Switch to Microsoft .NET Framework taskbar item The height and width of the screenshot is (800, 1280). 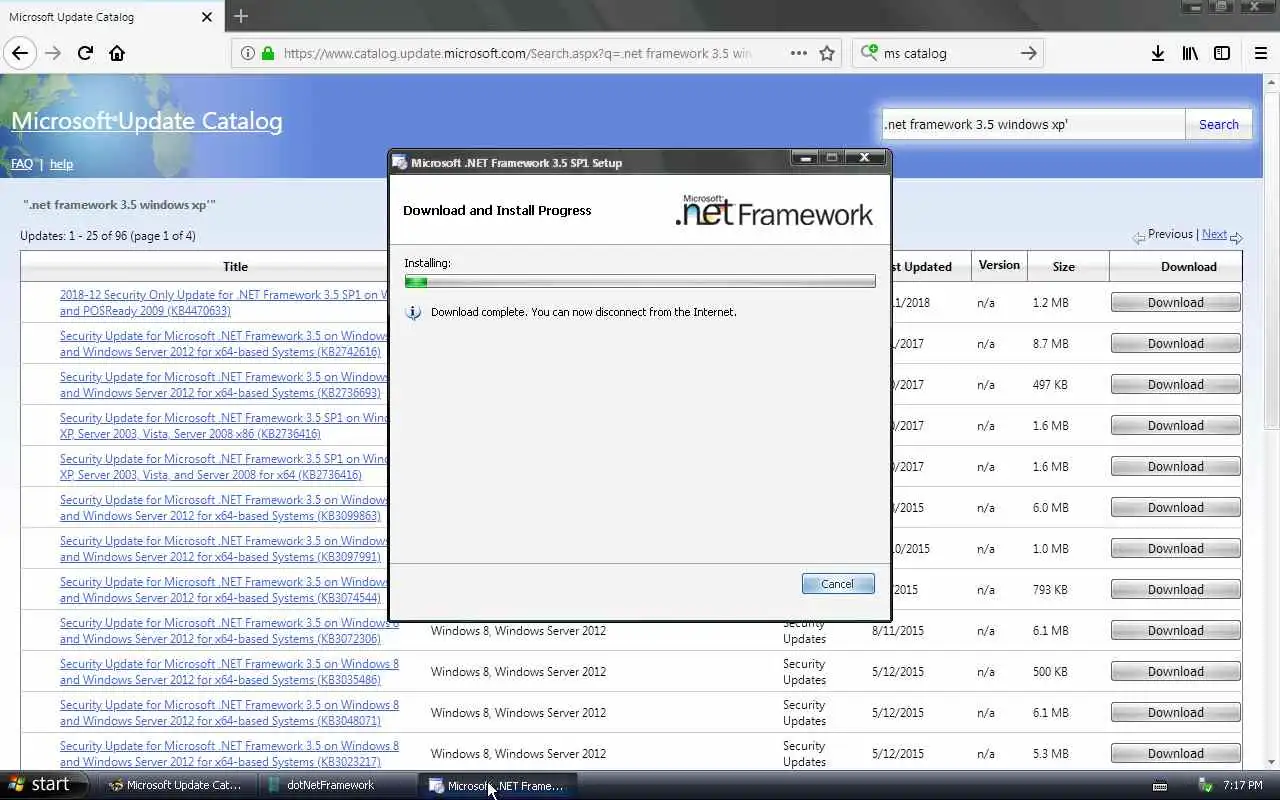coord(497,785)
